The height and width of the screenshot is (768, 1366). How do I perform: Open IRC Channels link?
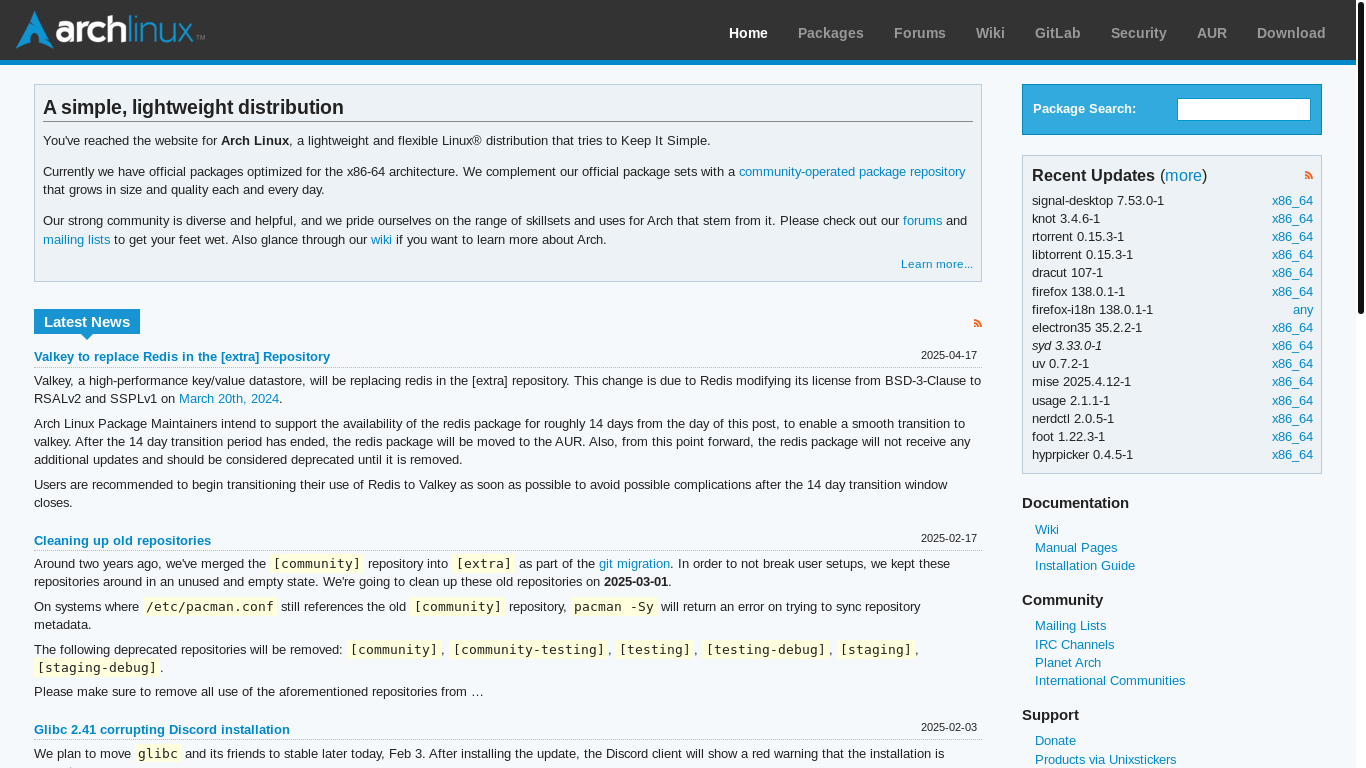1074,645
